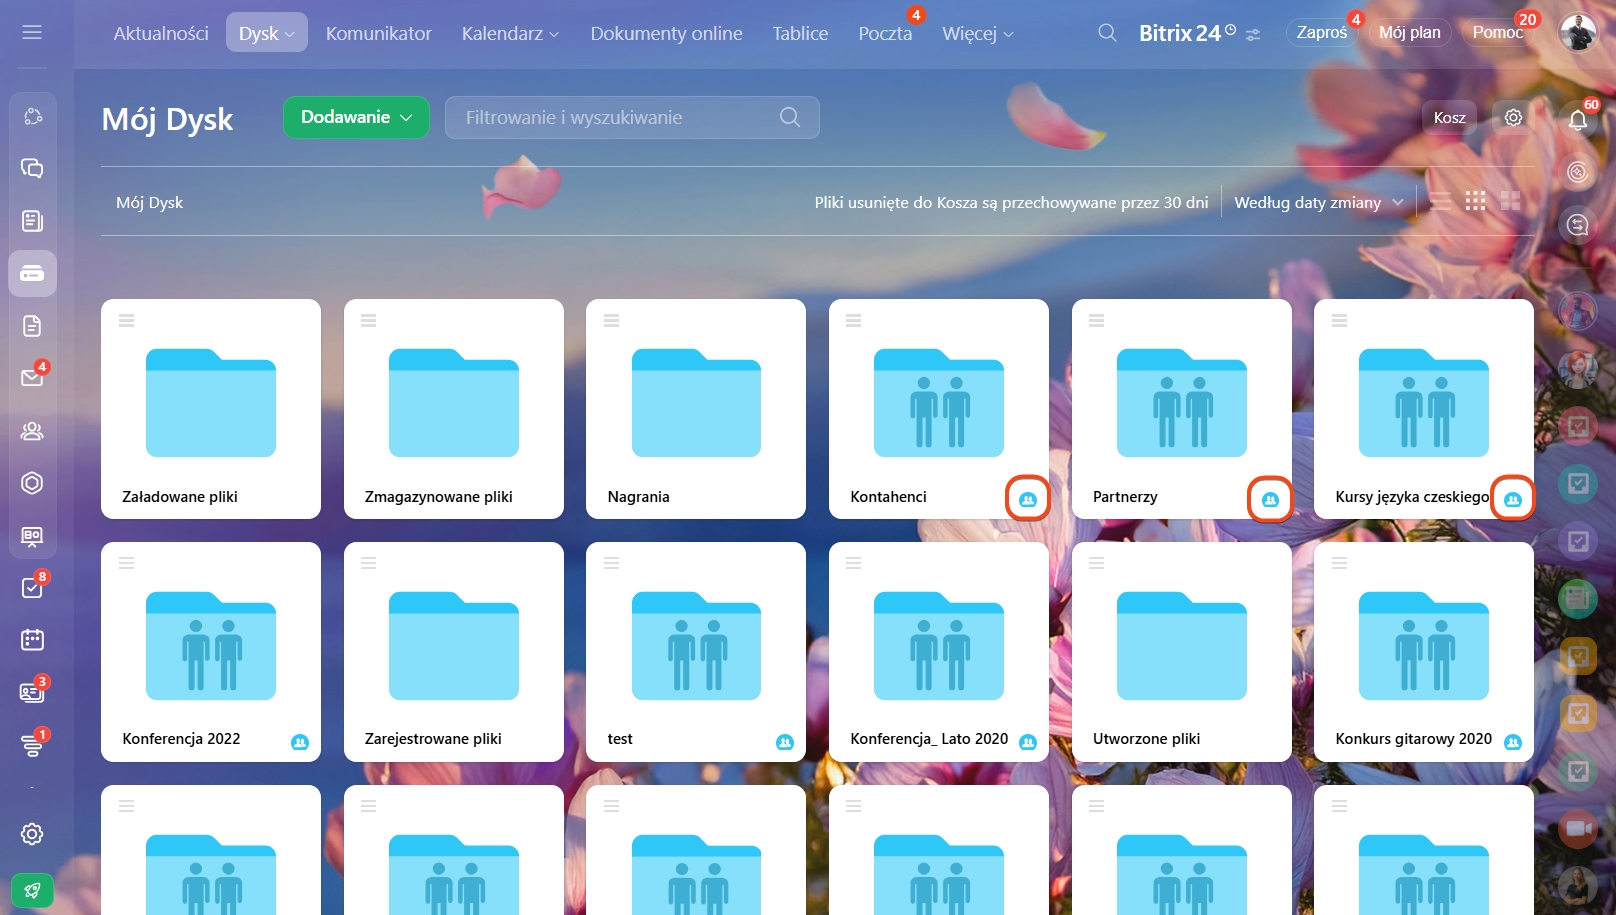Open the Dysk dropdown
The image size is (1616, 915).
tap(267, 33)
